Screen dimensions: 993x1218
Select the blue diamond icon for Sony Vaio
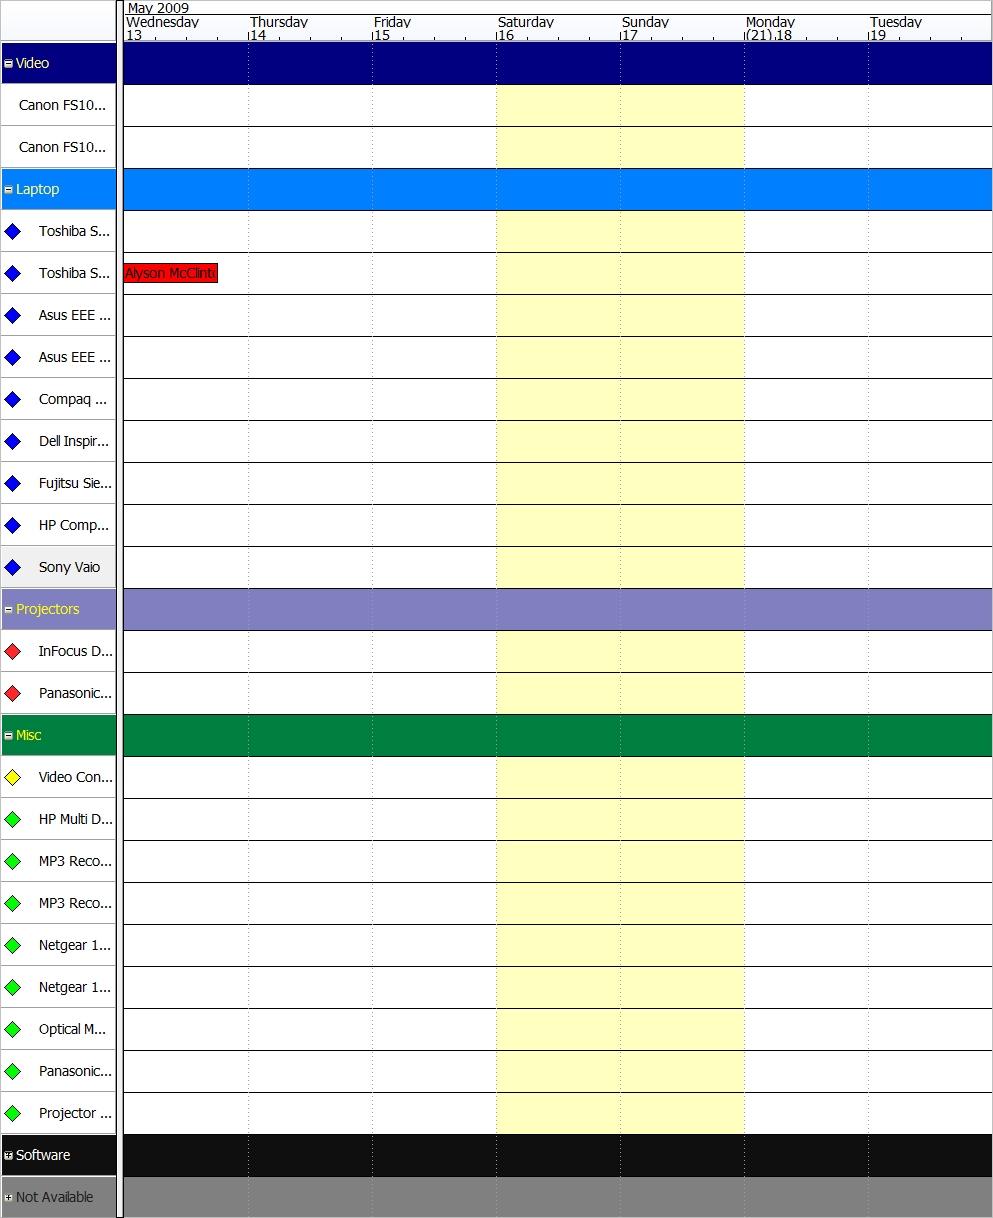click(12, 566)
